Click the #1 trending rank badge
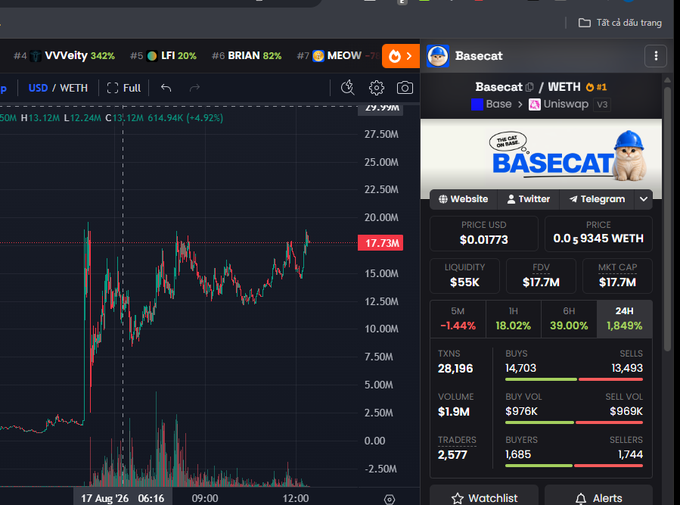680x505 pixels. point(596,87)
